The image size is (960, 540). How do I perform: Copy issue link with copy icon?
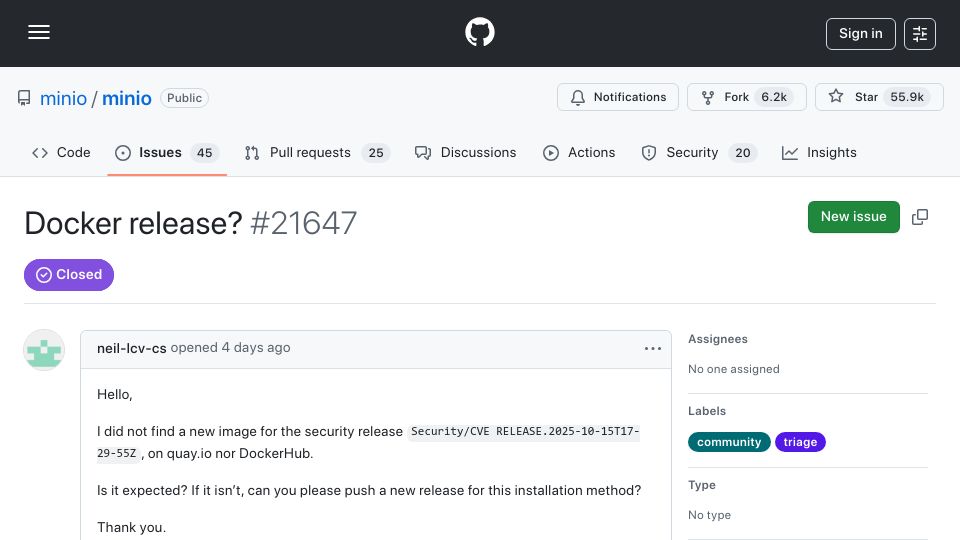920,217
